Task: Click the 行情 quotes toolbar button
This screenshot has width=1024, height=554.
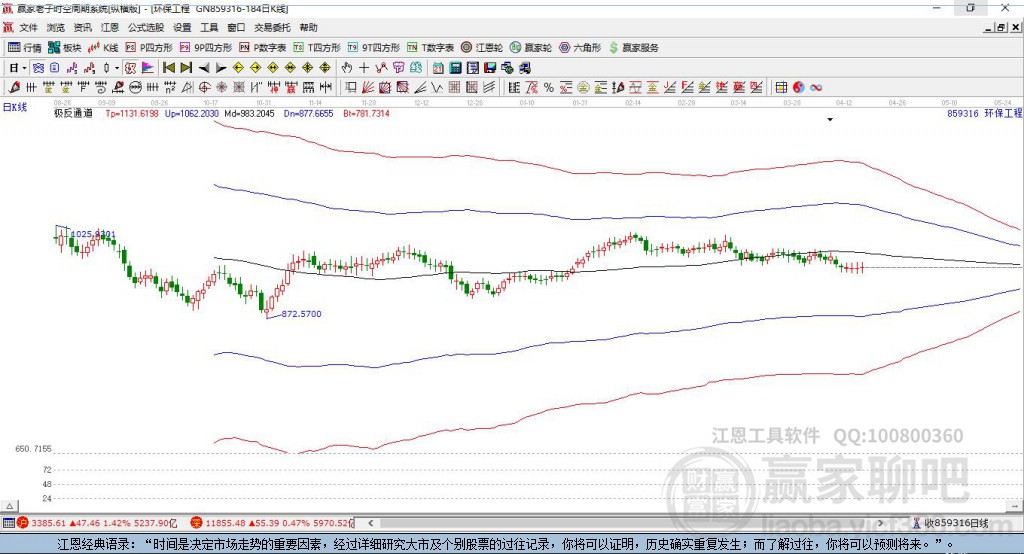Action: pos(24,48)
